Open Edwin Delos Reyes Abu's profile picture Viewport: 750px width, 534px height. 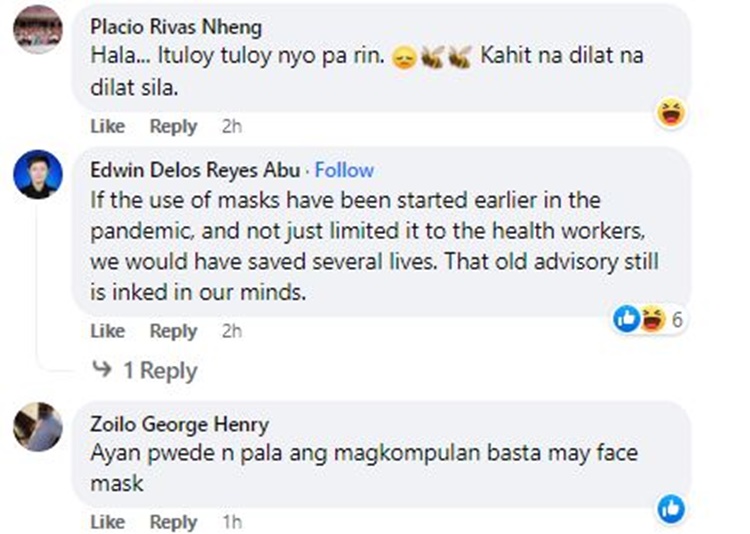[38, 175]
